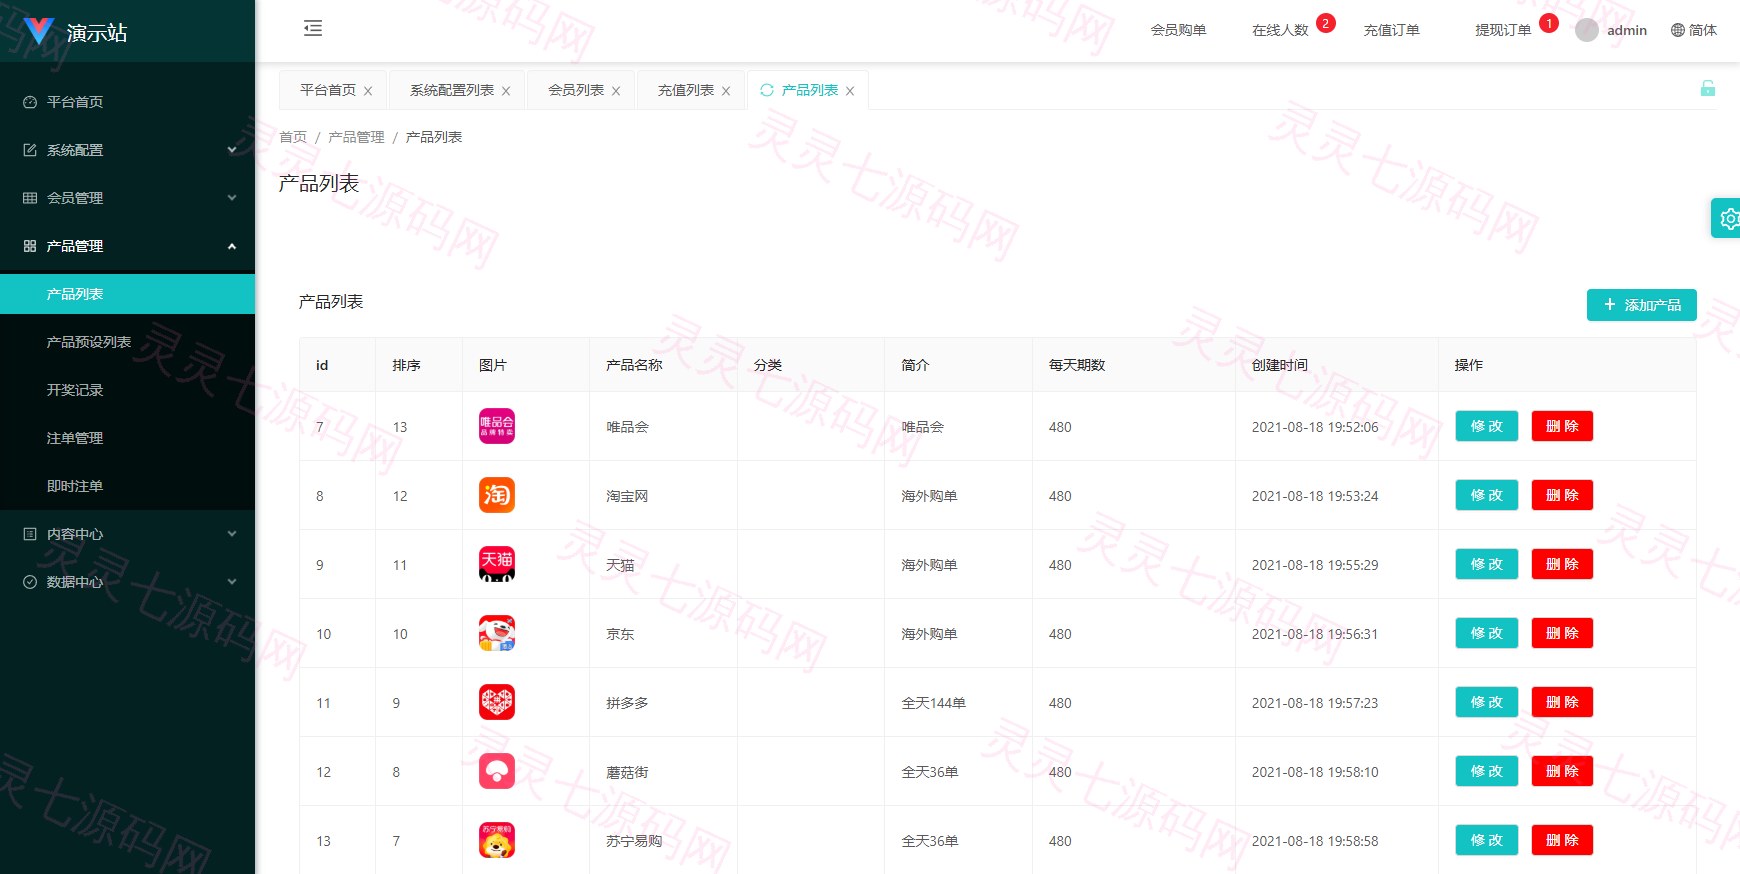The image size is (1740, 874).
Task: Click the 添加产品 button
Action: (1642, 305)
